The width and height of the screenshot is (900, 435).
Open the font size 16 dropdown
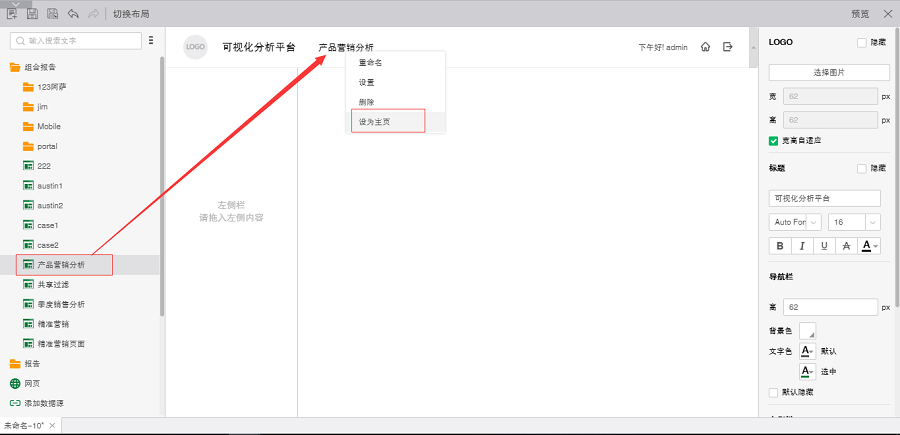pos(853,222)
